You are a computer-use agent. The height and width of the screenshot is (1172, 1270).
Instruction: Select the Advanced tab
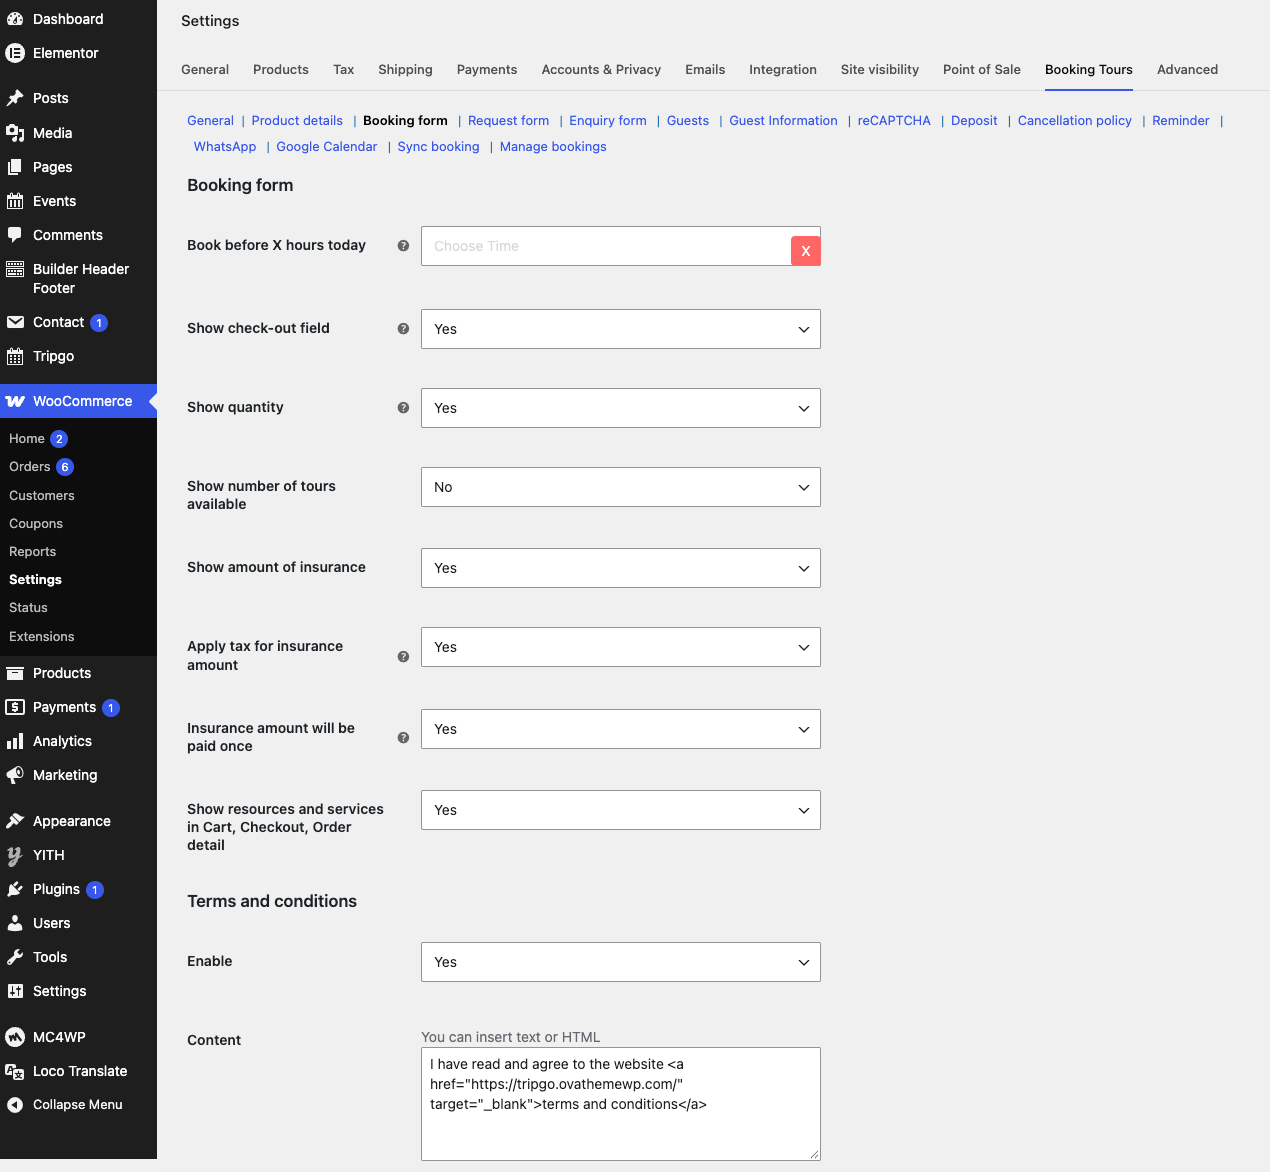[1187, 70]
